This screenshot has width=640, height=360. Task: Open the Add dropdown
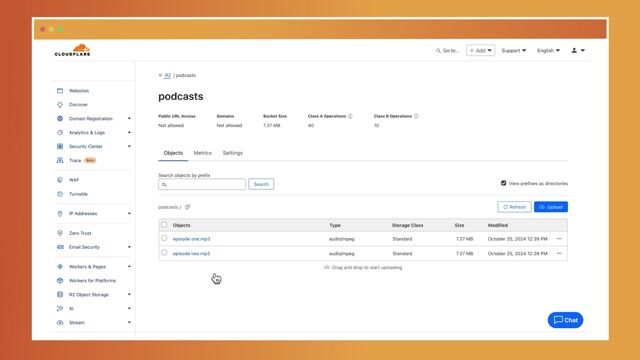(x=480, y=51)
